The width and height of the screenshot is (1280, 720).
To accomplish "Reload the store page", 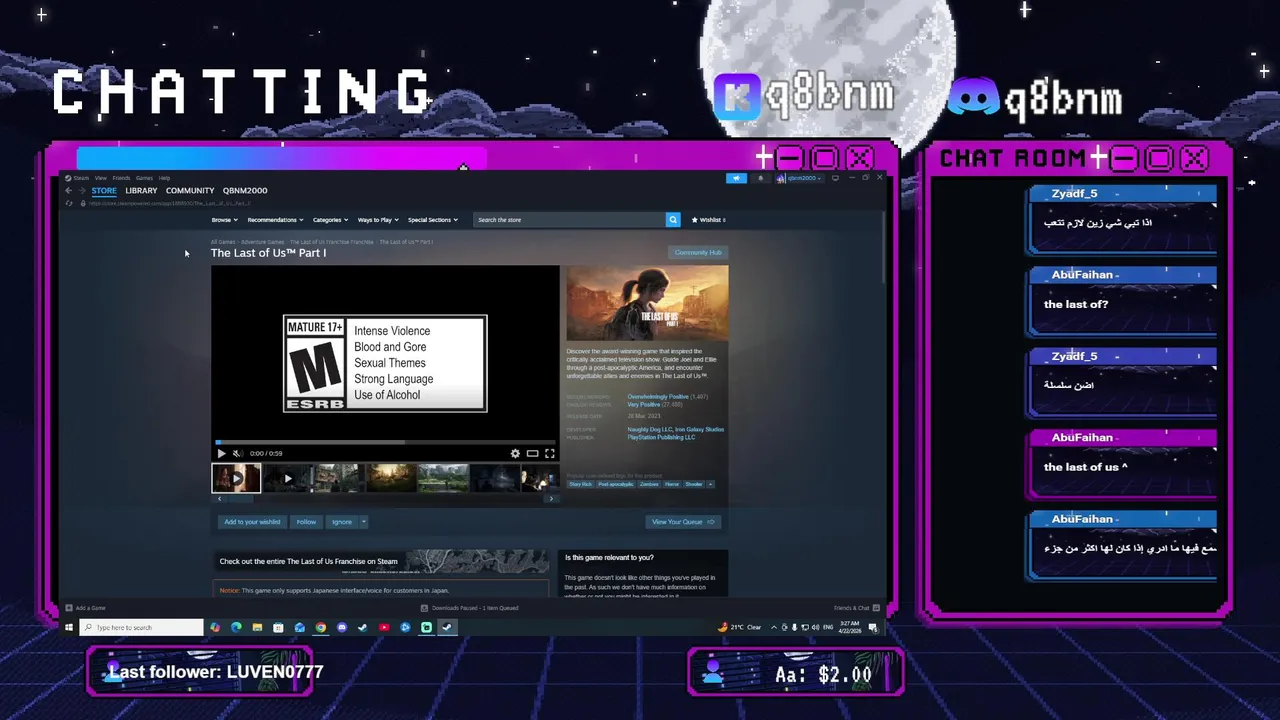I will tap(69, 203).
